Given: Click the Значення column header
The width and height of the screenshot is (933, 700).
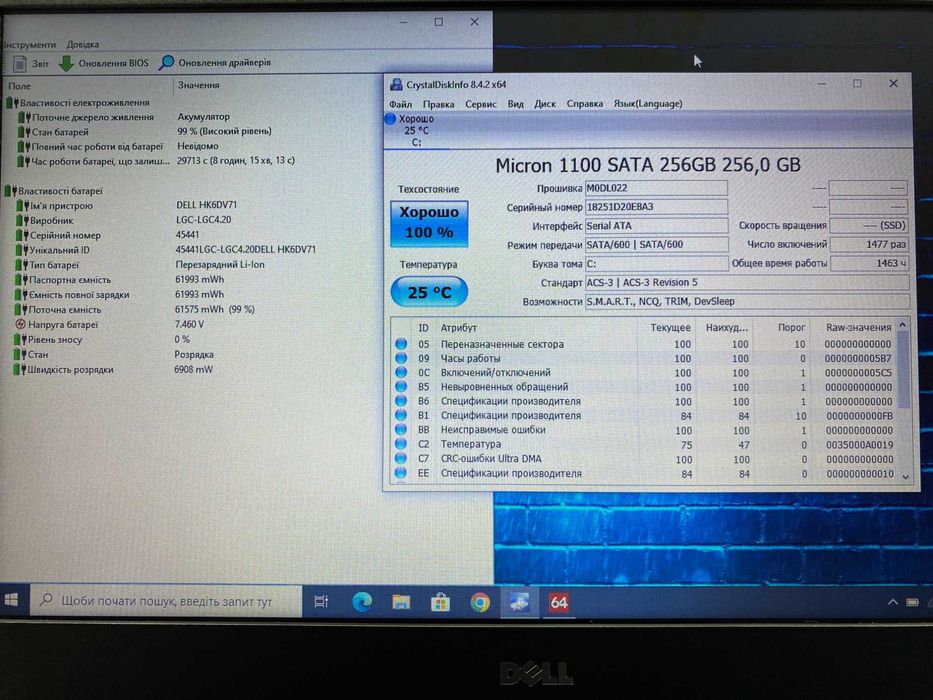Looking at the screenshot, I should click(x=199, y=85).
